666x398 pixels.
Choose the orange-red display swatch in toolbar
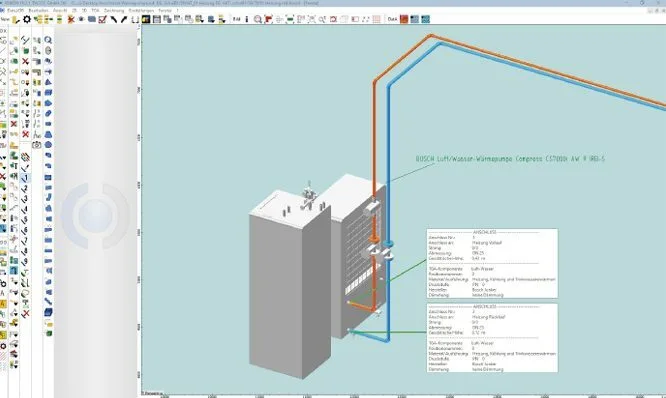click(x=404, y=19)
